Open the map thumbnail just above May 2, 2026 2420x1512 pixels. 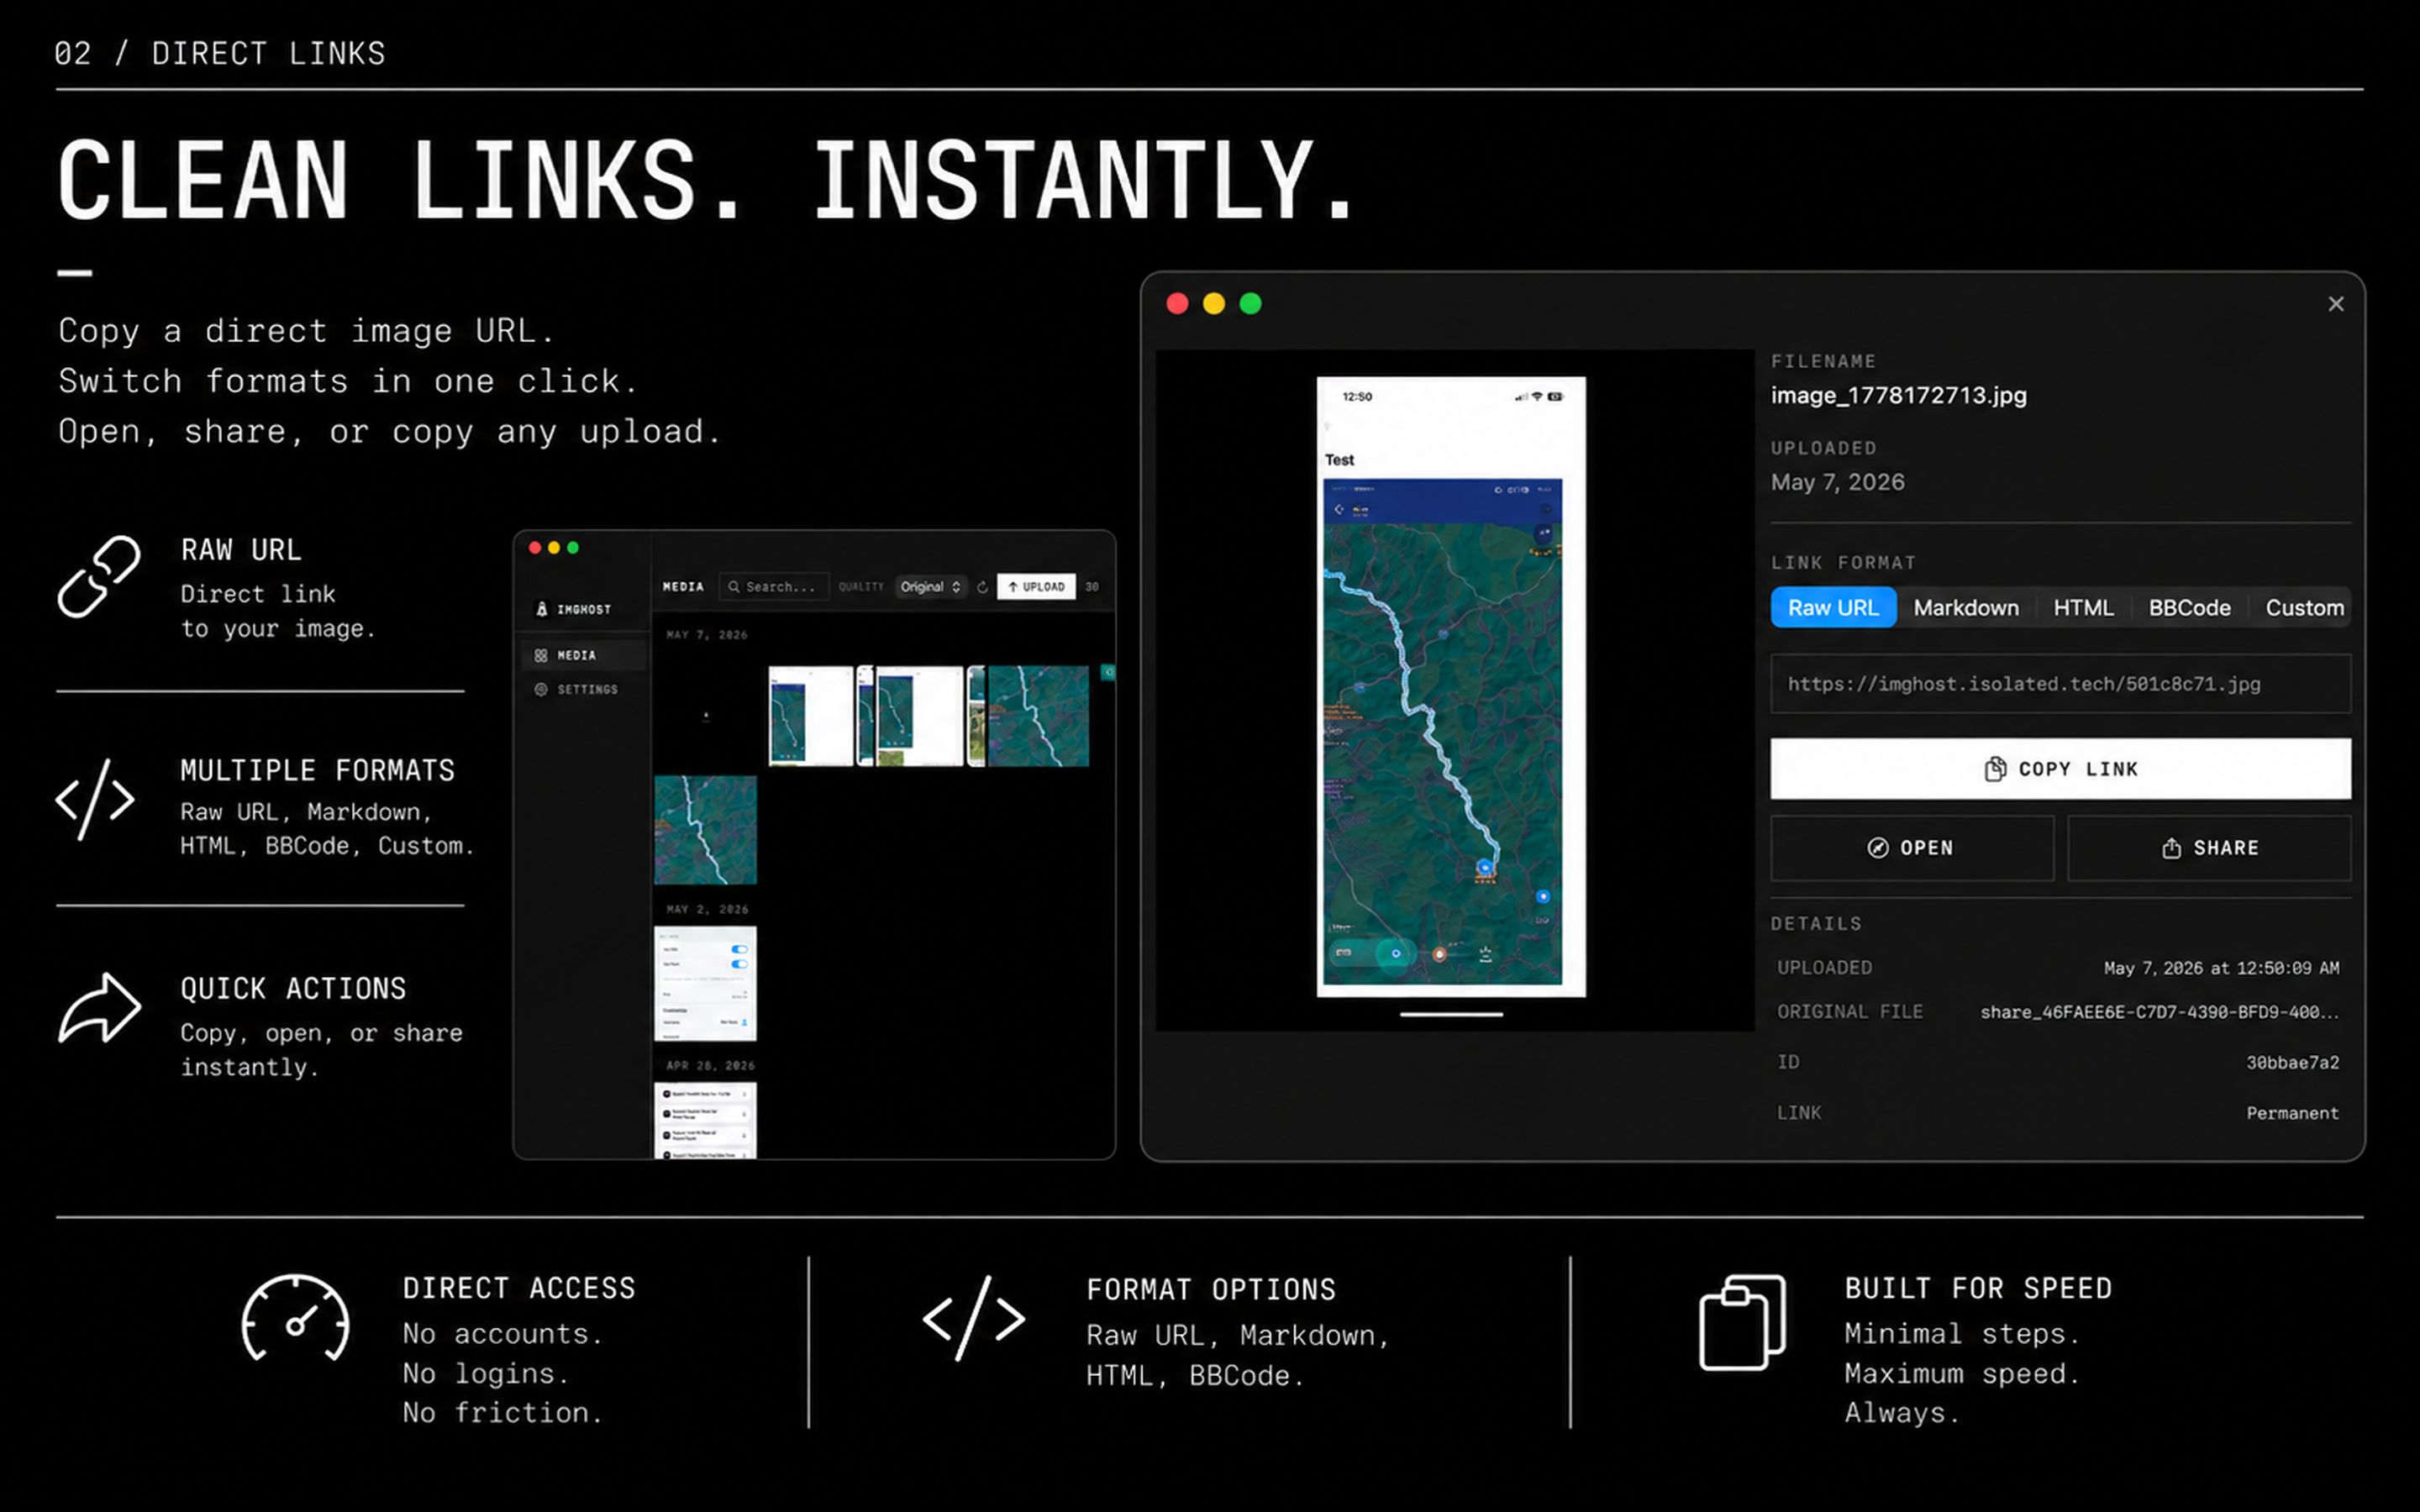click(x=705, y=830)
